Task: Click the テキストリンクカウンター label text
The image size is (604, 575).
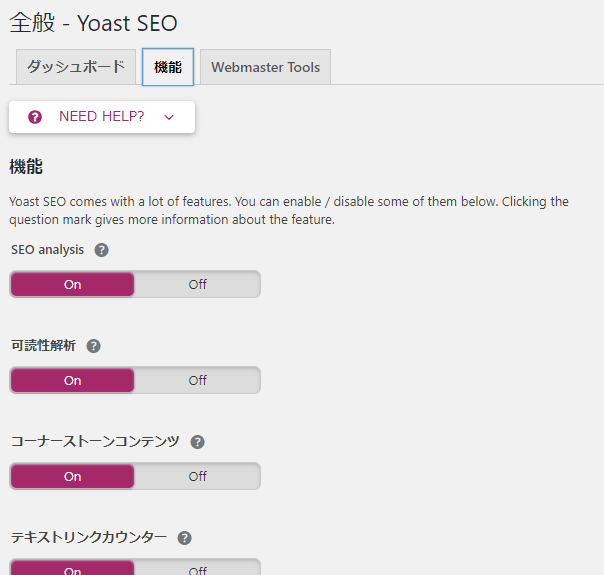Action: [89, 537]
